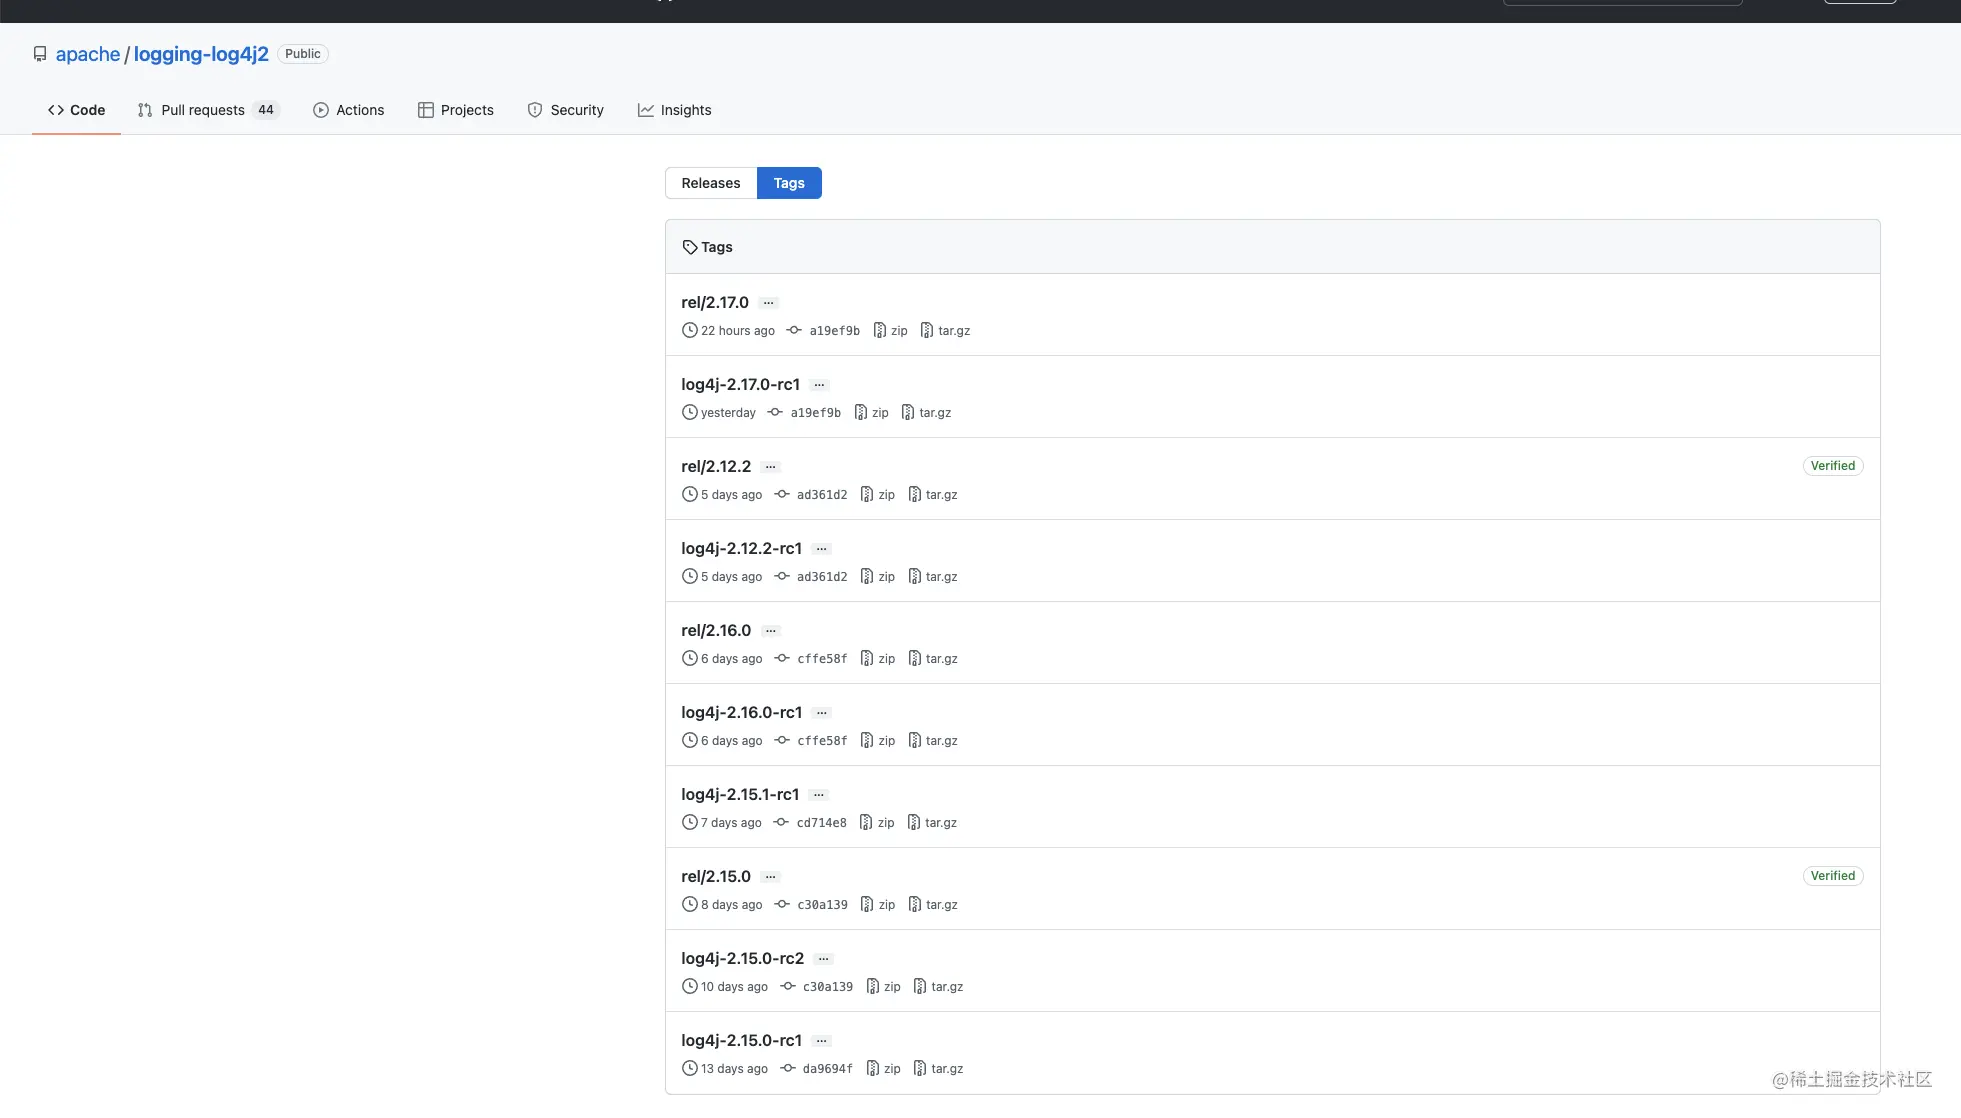Download tar.gz icon for log4j-2.16.0-rc1
This screenshot has width=1961, height=1118.
click(915, 740)
